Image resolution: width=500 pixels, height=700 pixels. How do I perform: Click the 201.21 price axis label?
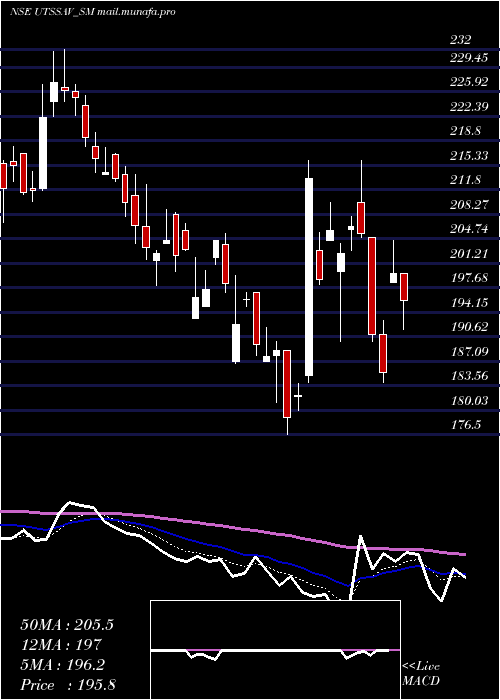point(469,253)
